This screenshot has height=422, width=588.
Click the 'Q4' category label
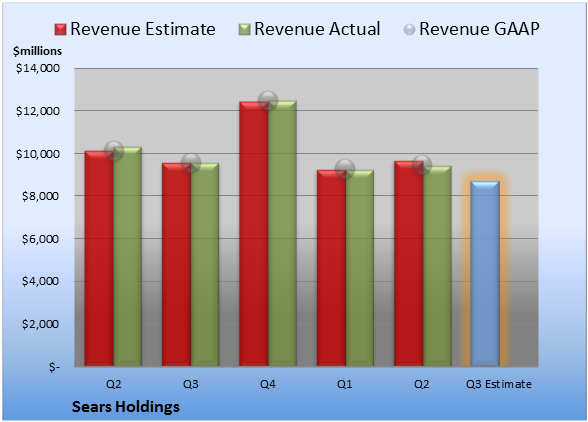[268, 384]
